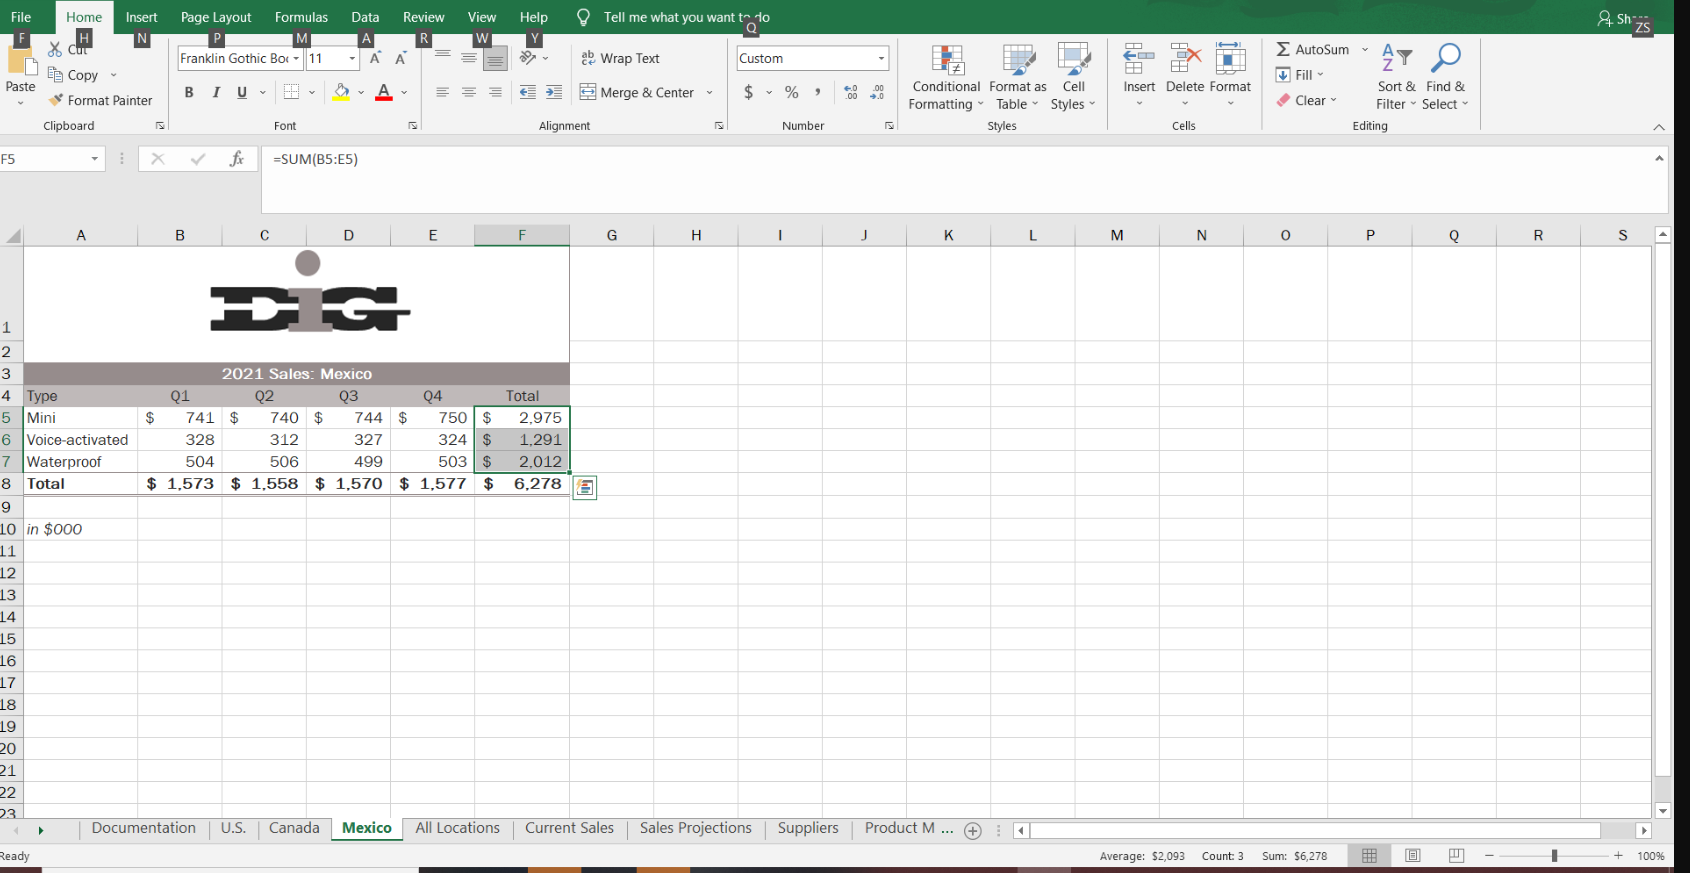1690x873 pixels.
Task: Open Cell Styles gallery
Action: tap(1073, 78)
